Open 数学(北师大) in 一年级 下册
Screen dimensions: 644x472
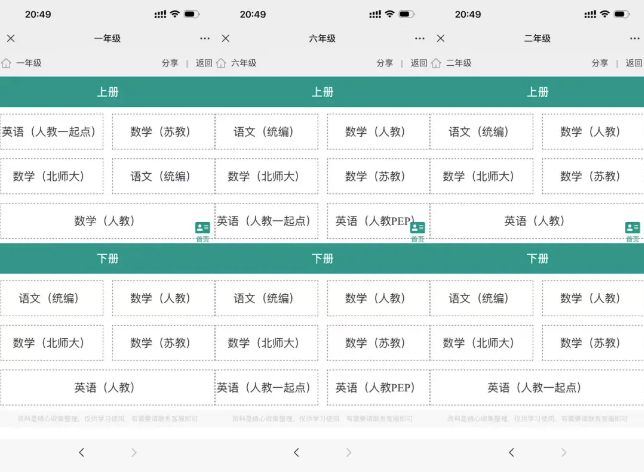pyautogui.click(x=52, y=343)
